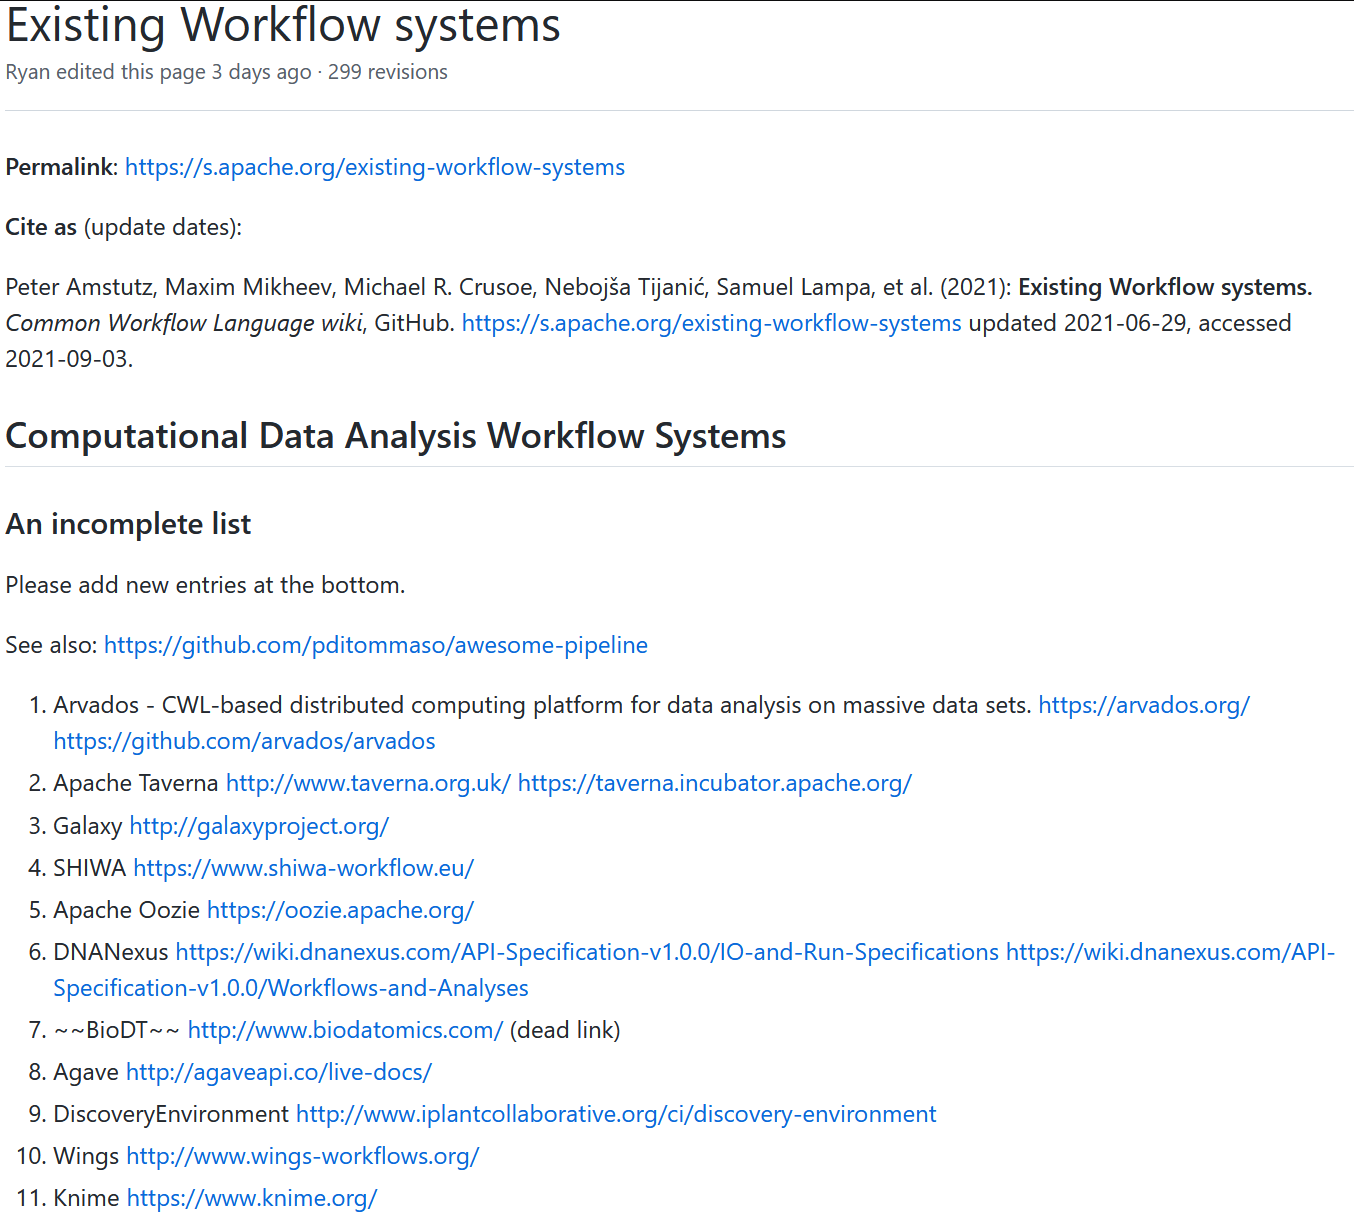Open the knime.org link

[x=252, y=1198]
